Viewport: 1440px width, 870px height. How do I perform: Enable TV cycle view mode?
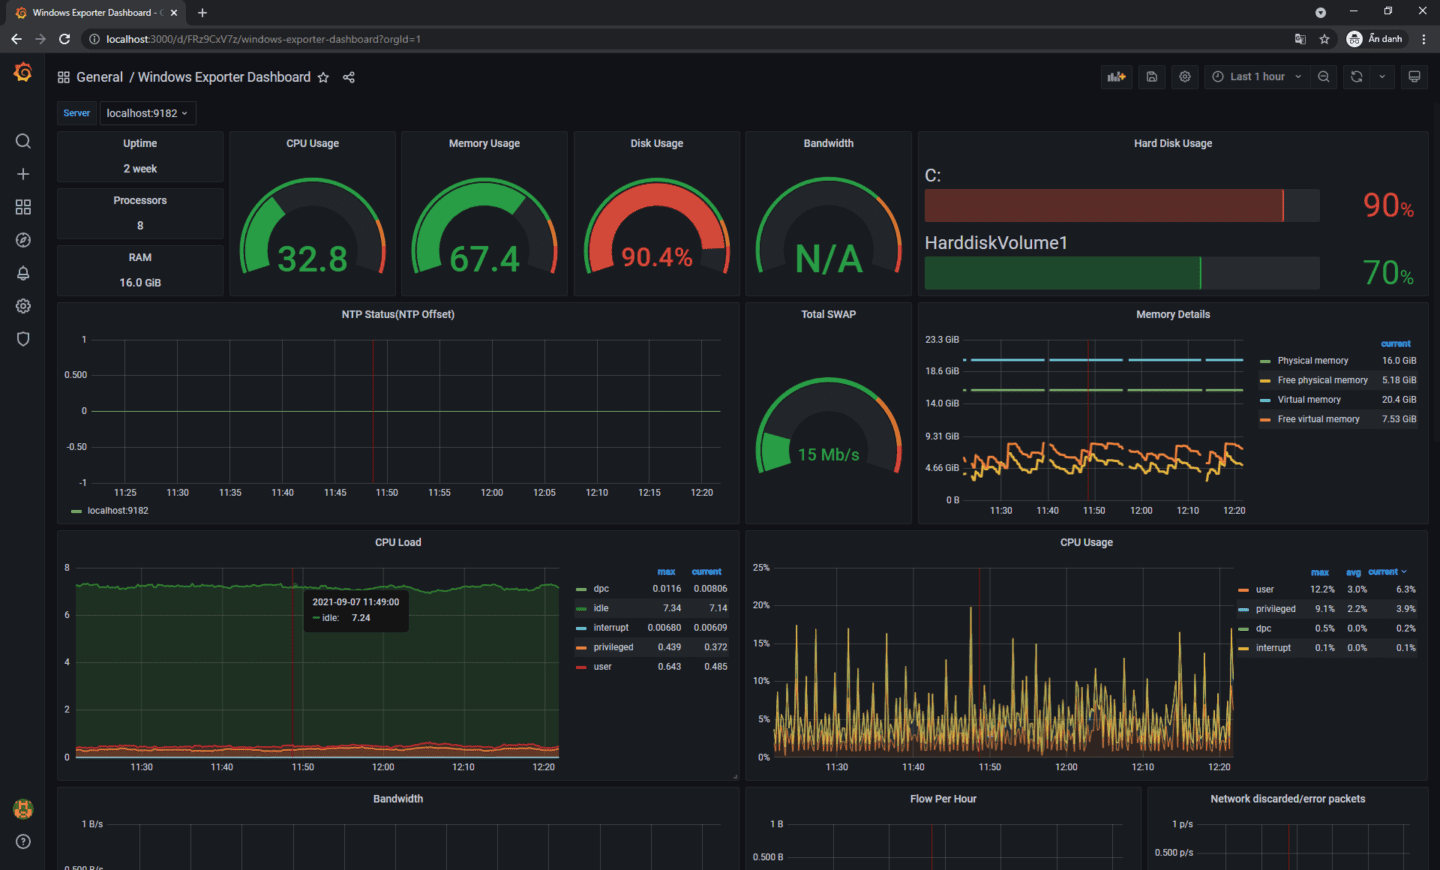(x=1414, y=76)
